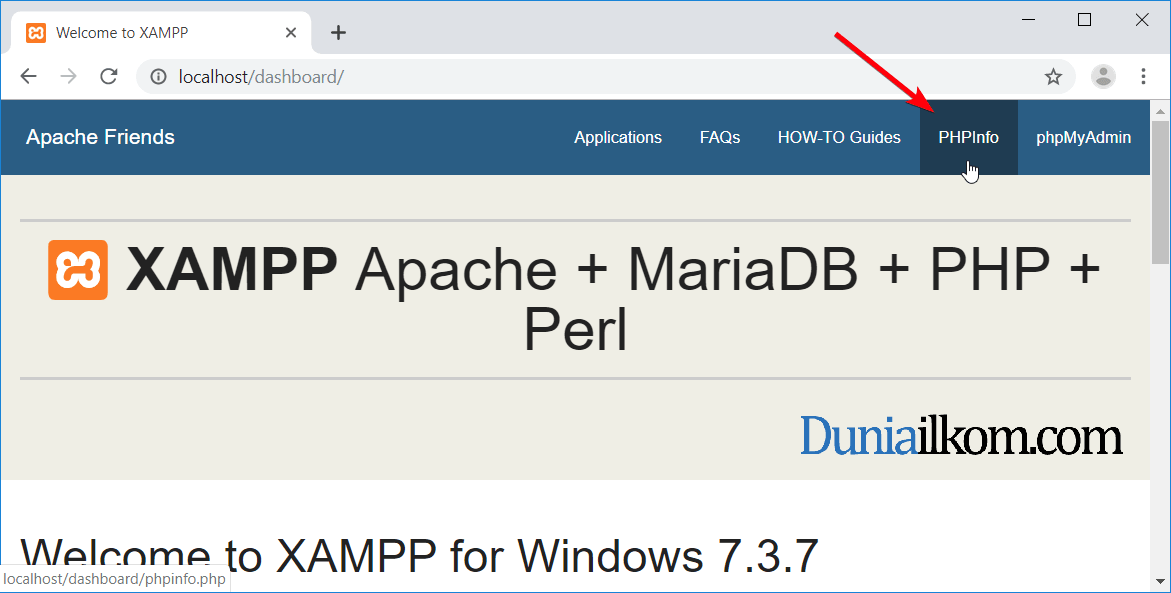This screenshot has height=593, width=1171.
Task: Open phpMyAdmin from the navbar
Action: tap(1083, 137)
